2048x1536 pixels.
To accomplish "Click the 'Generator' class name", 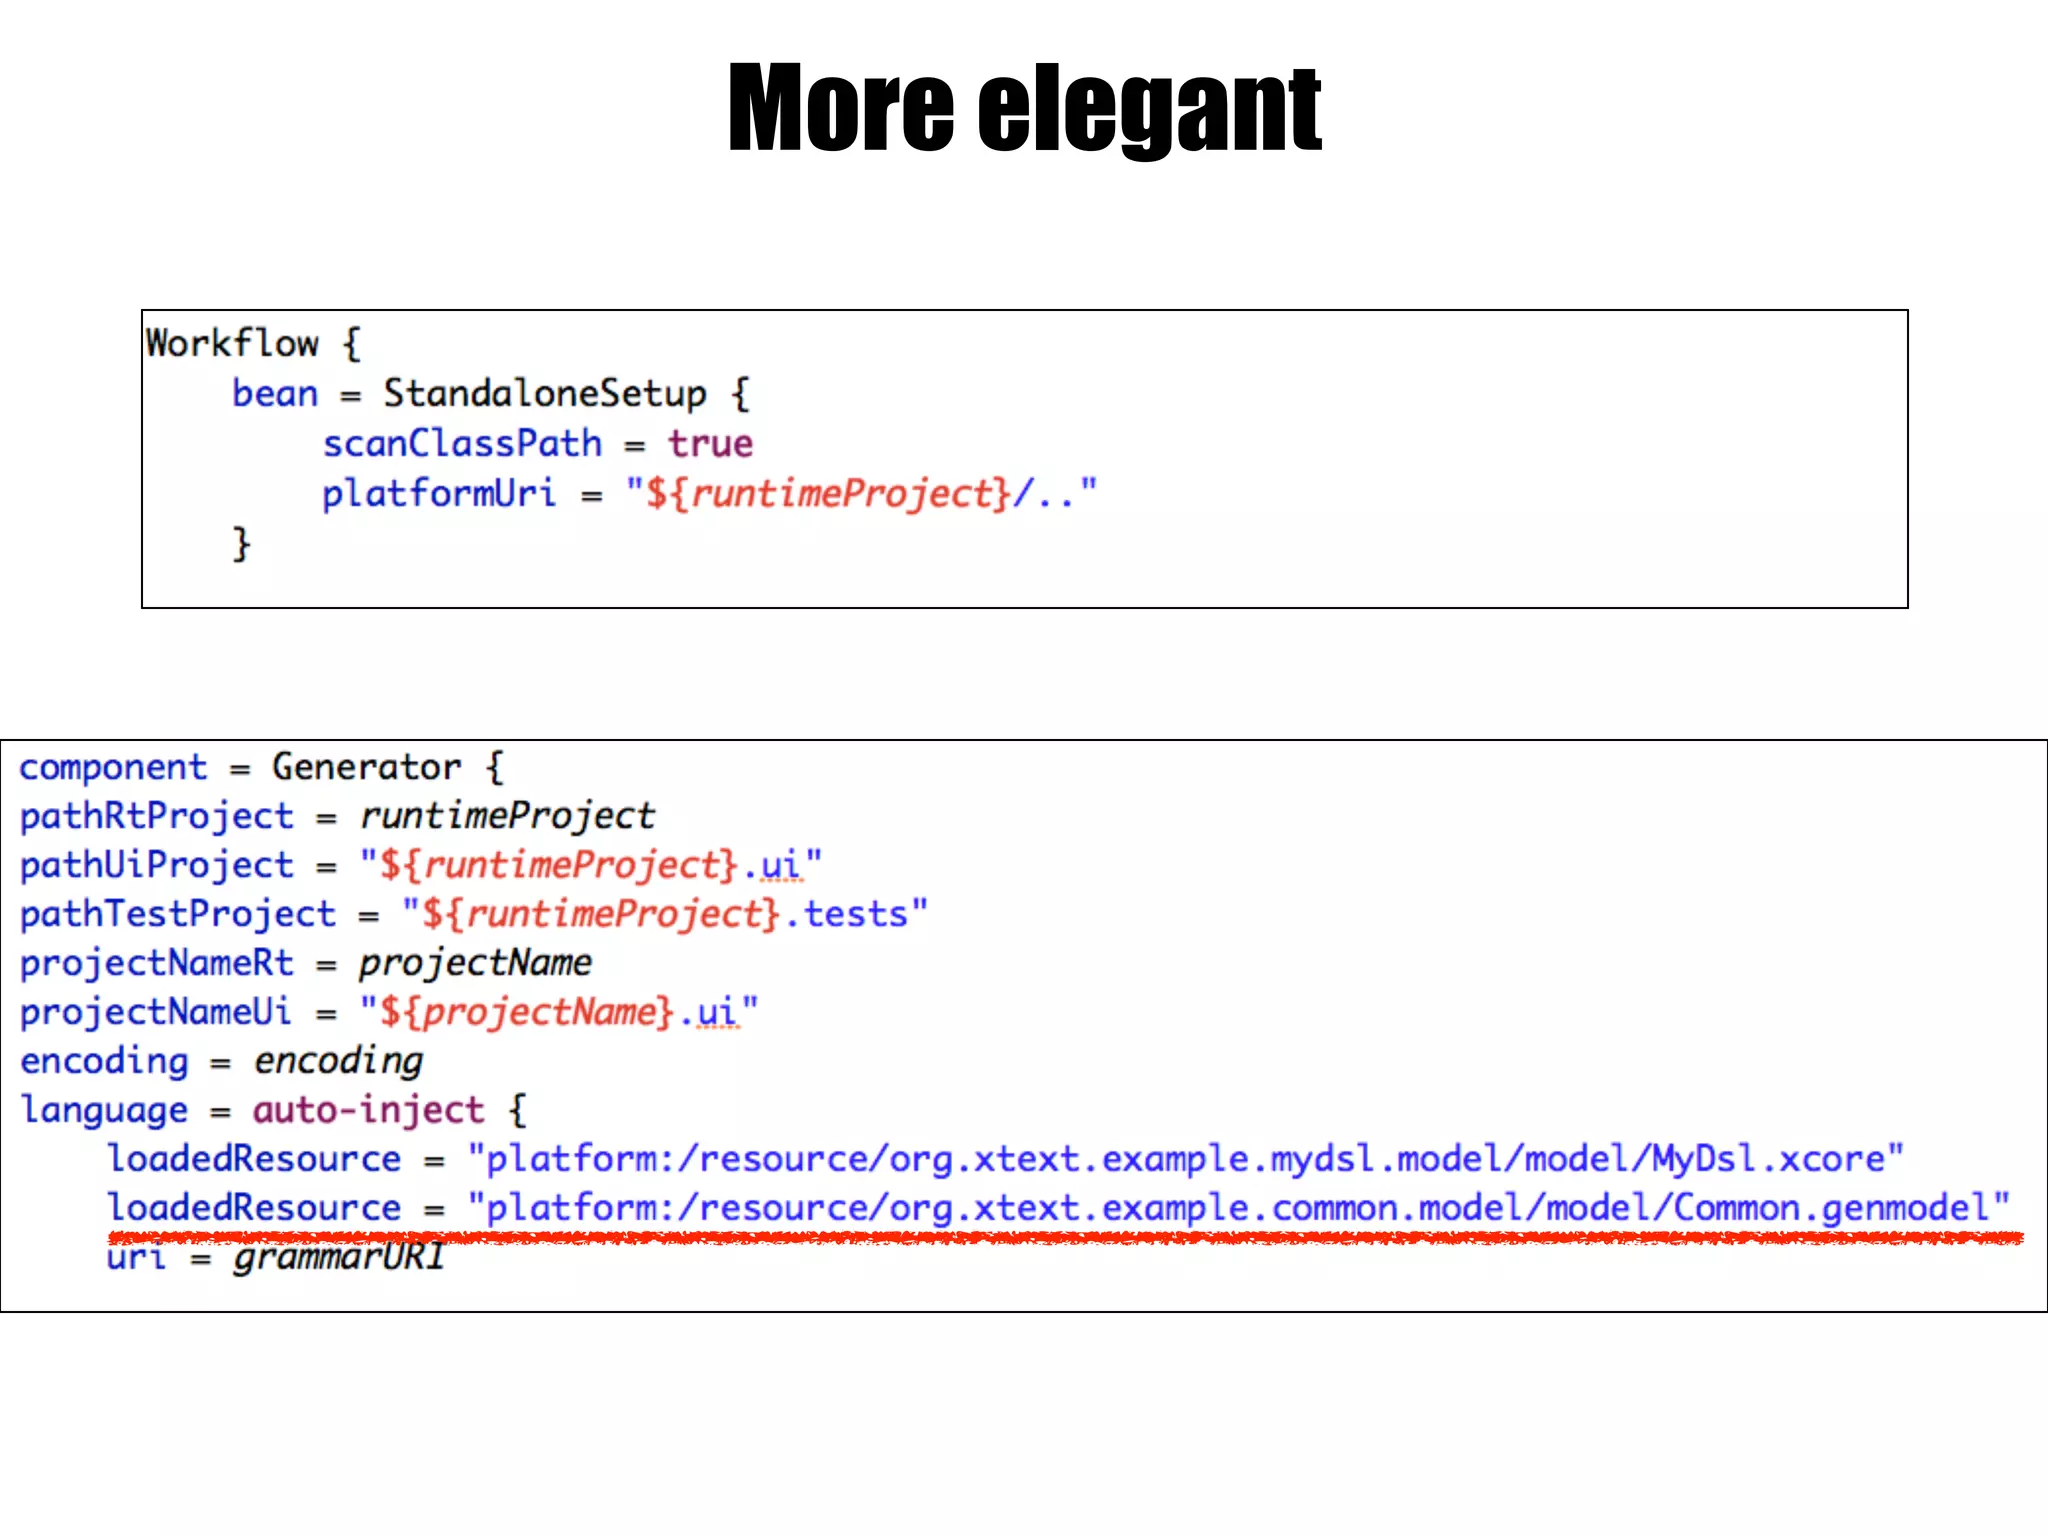I will coord(366,767).
